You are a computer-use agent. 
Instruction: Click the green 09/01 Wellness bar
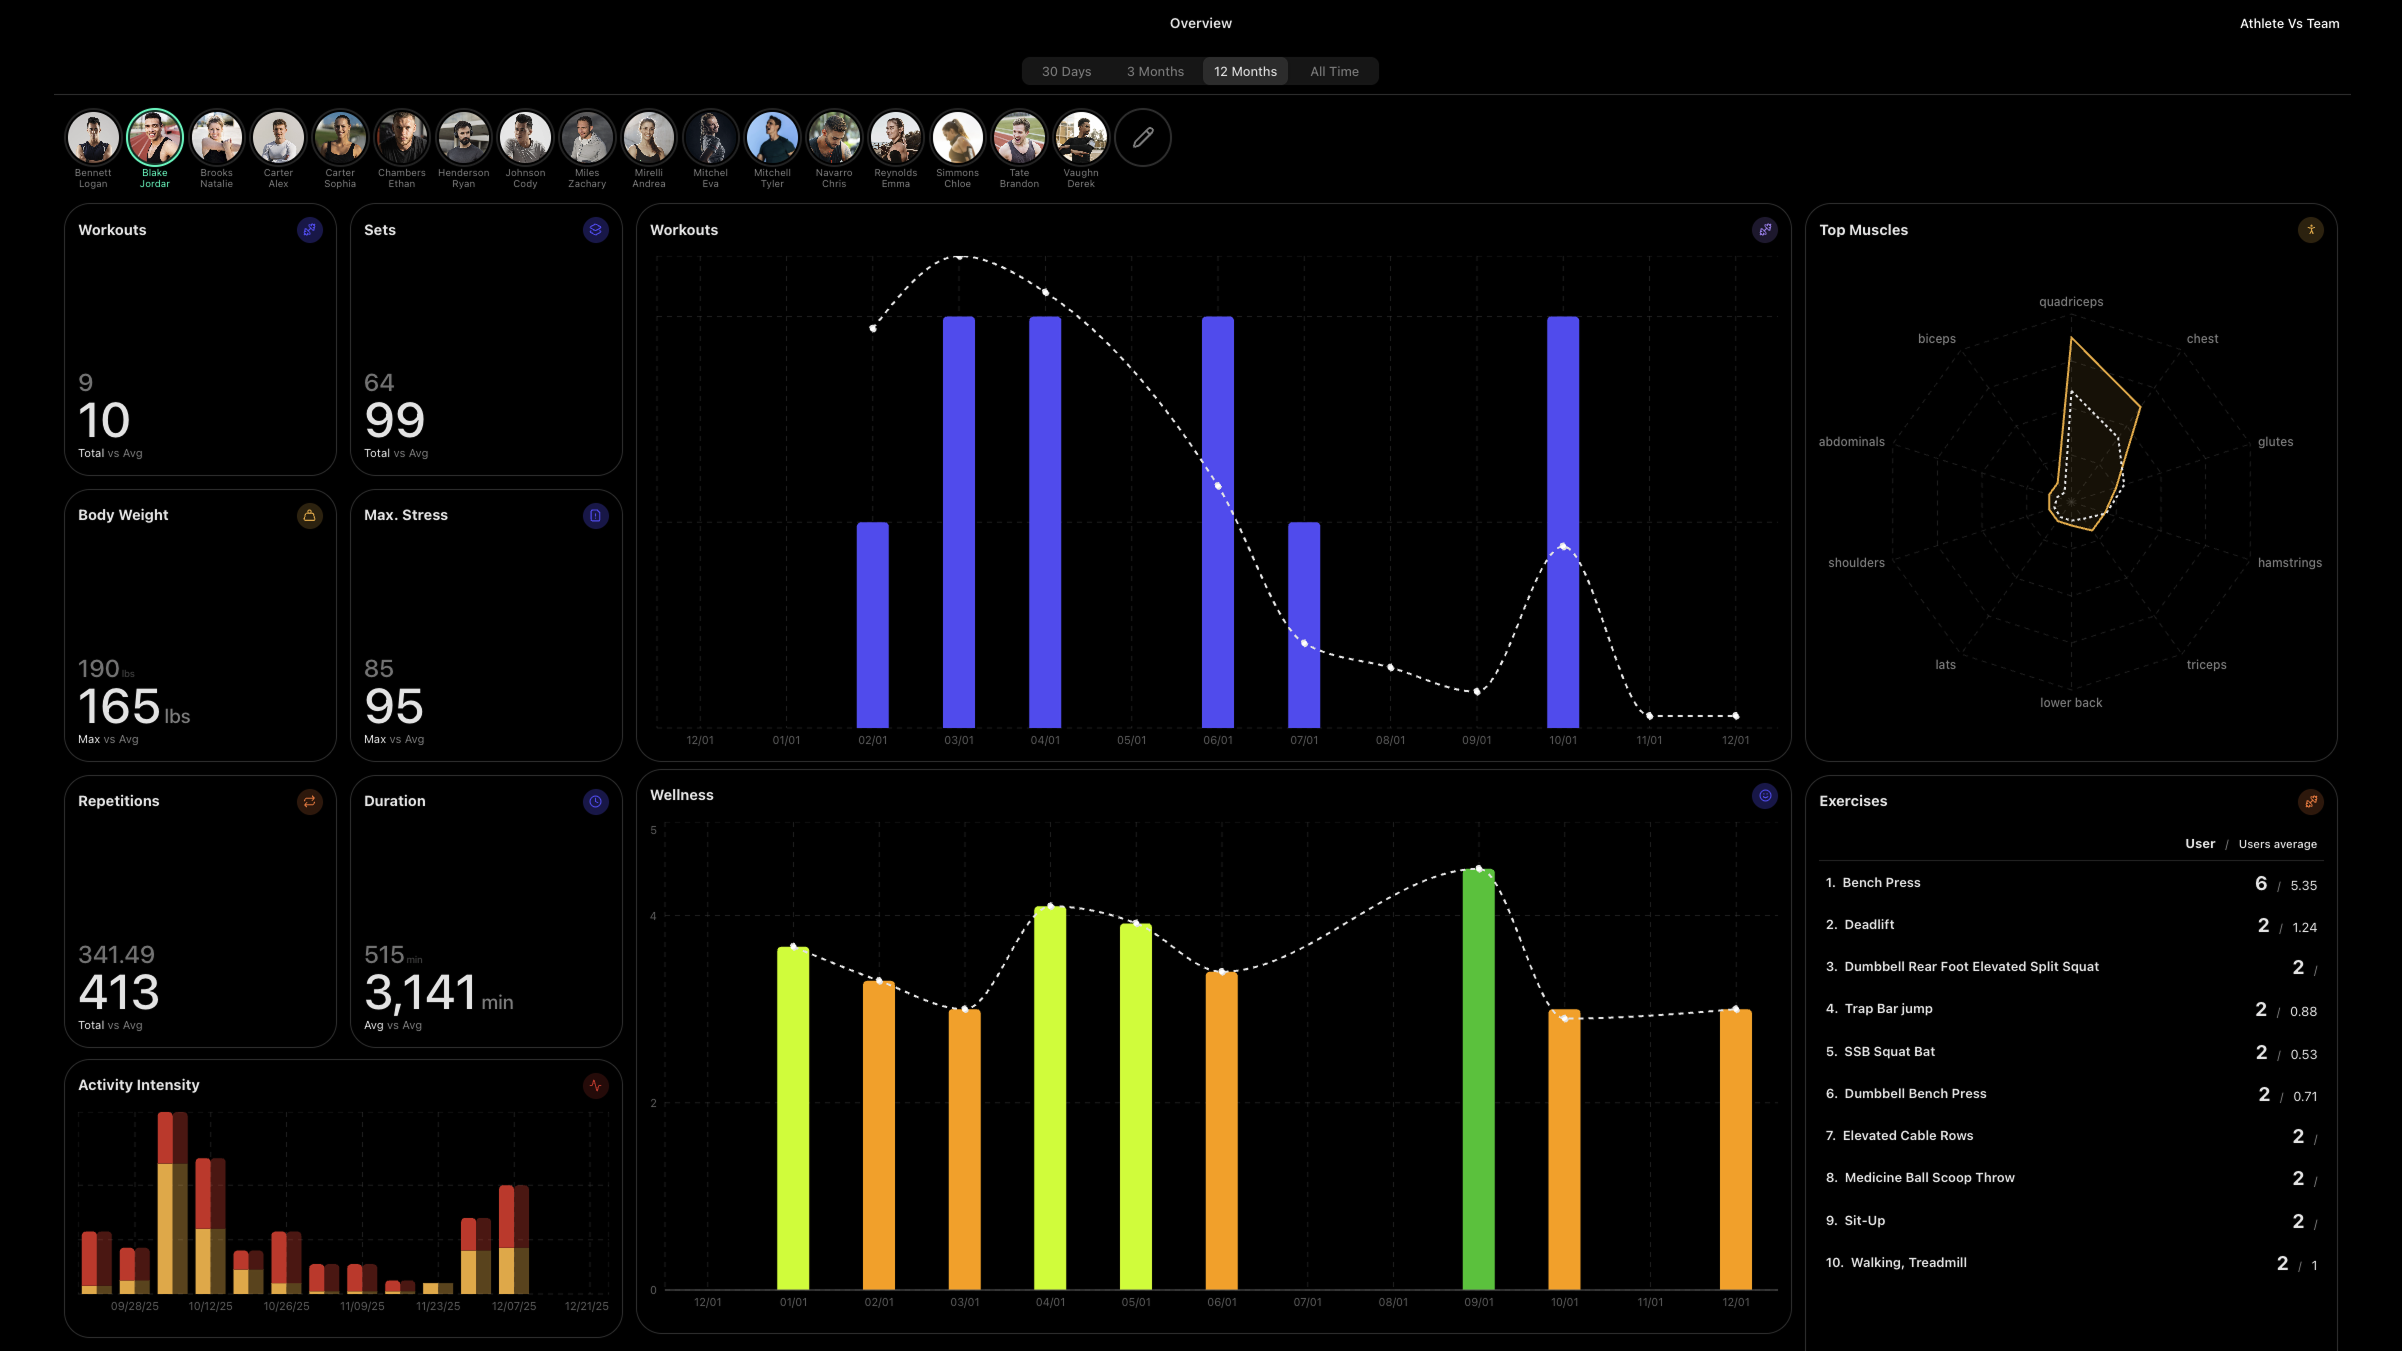tap(1478, 1078)
